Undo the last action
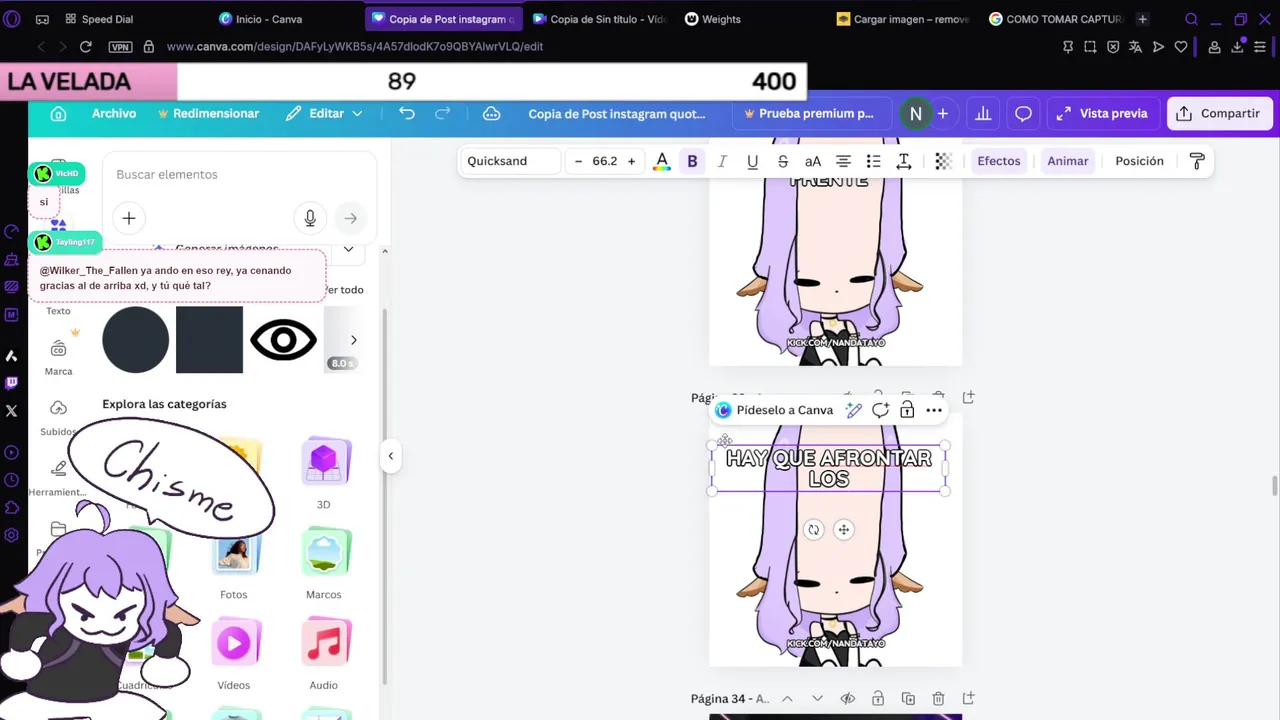This screenshot has height=720, width=1280. coord(406,114)
